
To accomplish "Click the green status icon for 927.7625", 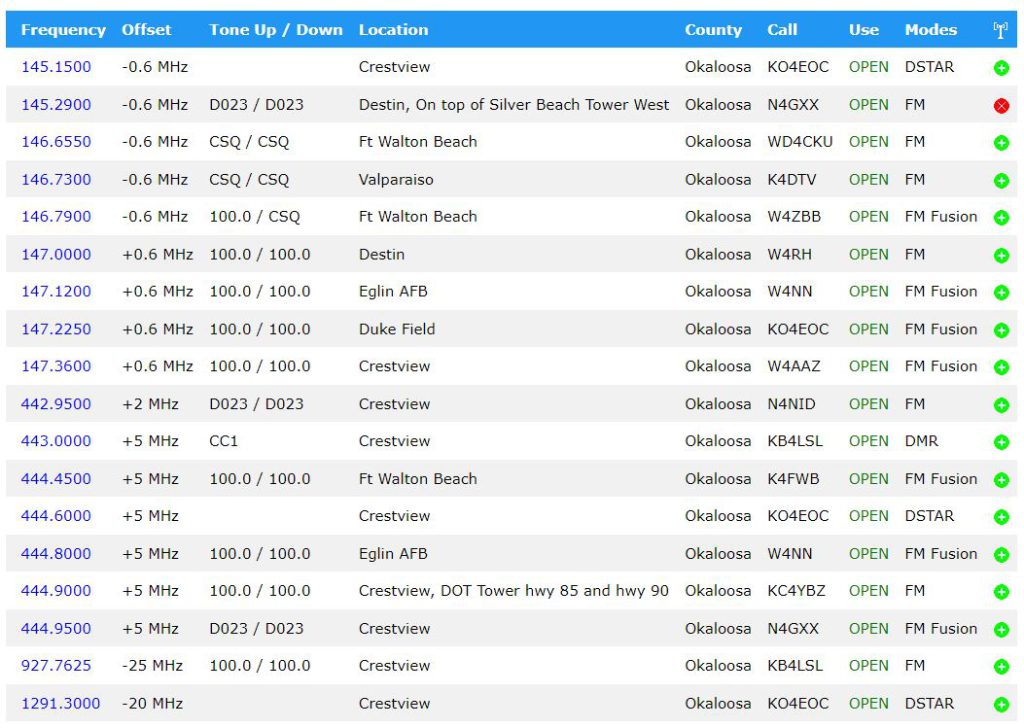I will pyautogui.click(x=1001, y=667).
